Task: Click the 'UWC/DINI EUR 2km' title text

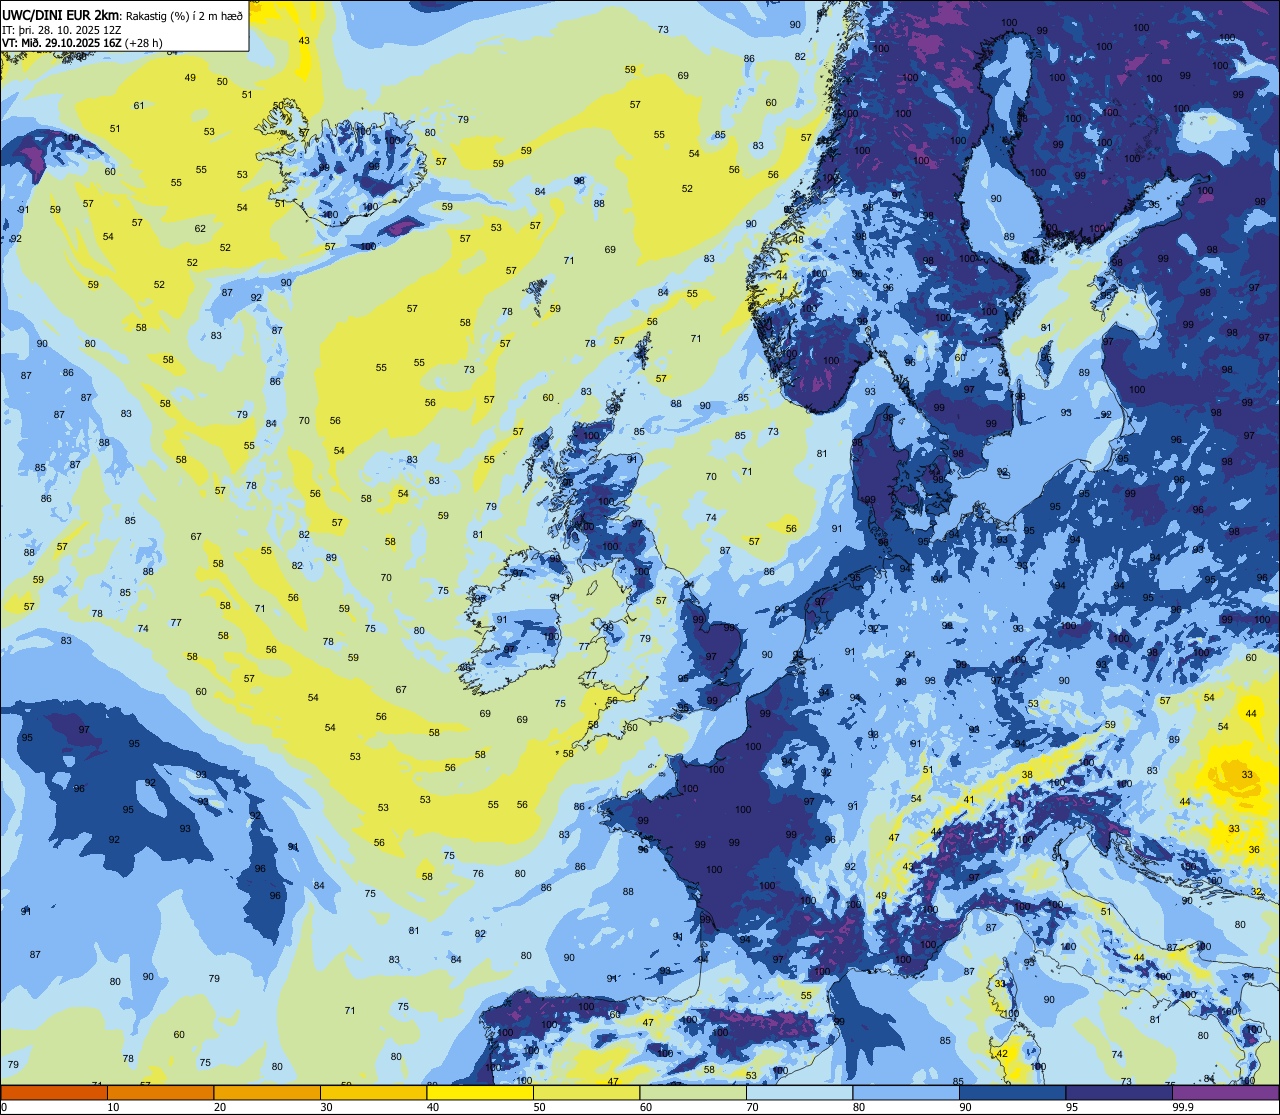Action: click(x=60, y=14)
